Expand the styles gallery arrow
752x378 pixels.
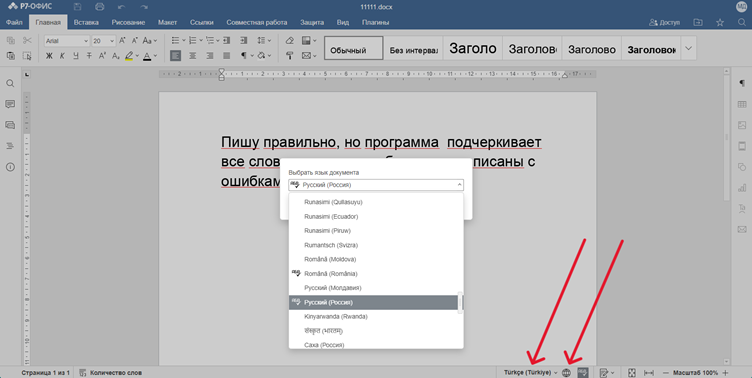689,48
